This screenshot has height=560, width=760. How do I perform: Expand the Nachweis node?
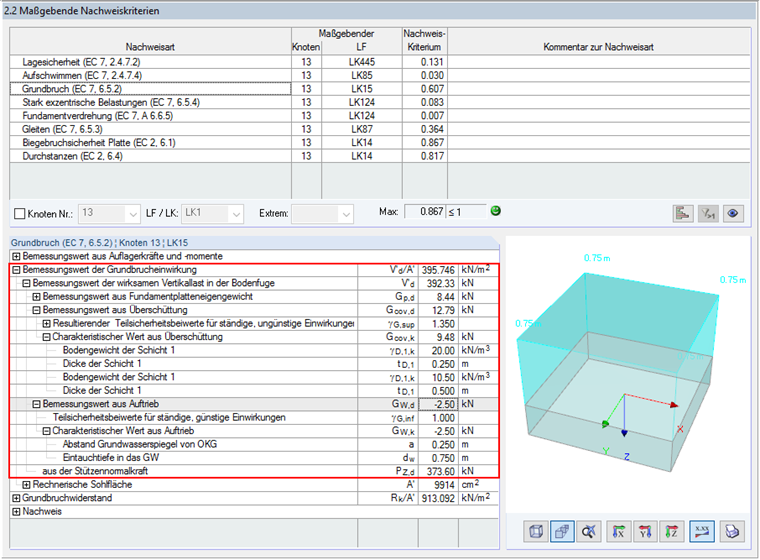tap(16, 512)
